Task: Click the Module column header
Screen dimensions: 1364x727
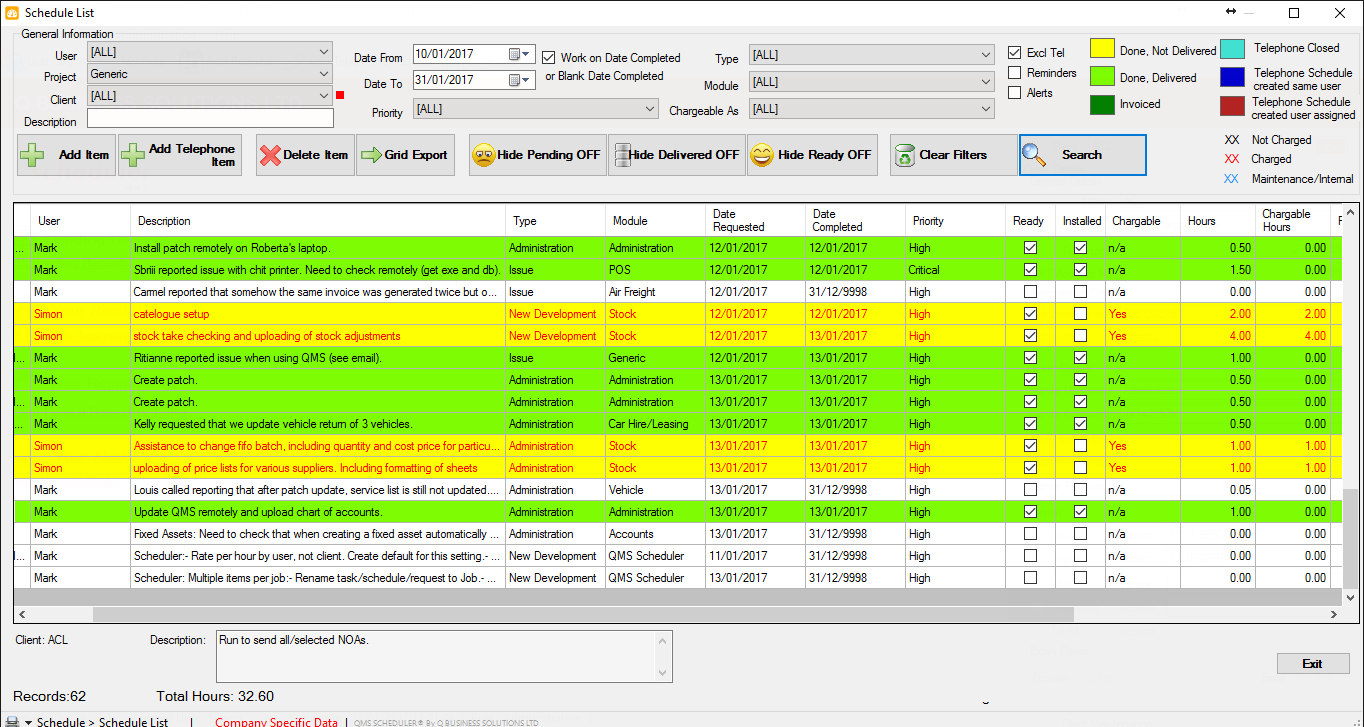Action: 655,221
